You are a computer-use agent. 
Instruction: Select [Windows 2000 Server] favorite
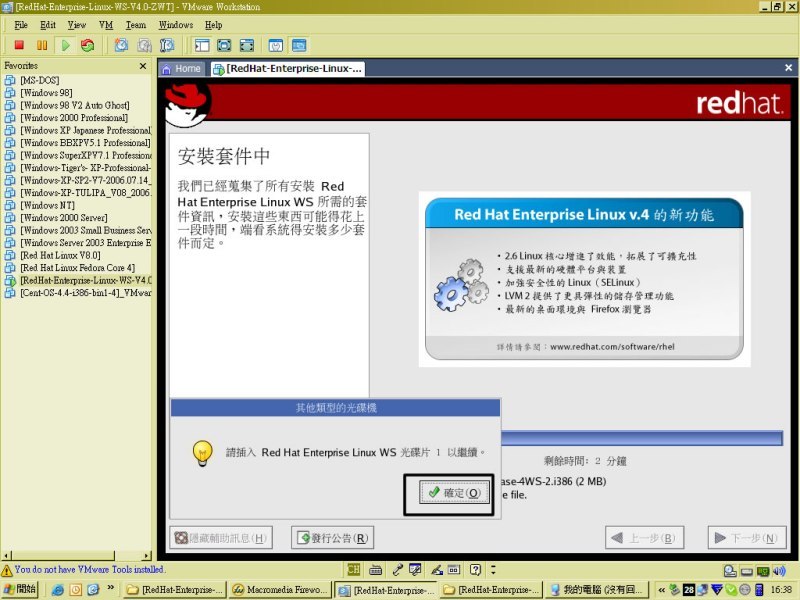pos(64,218)
